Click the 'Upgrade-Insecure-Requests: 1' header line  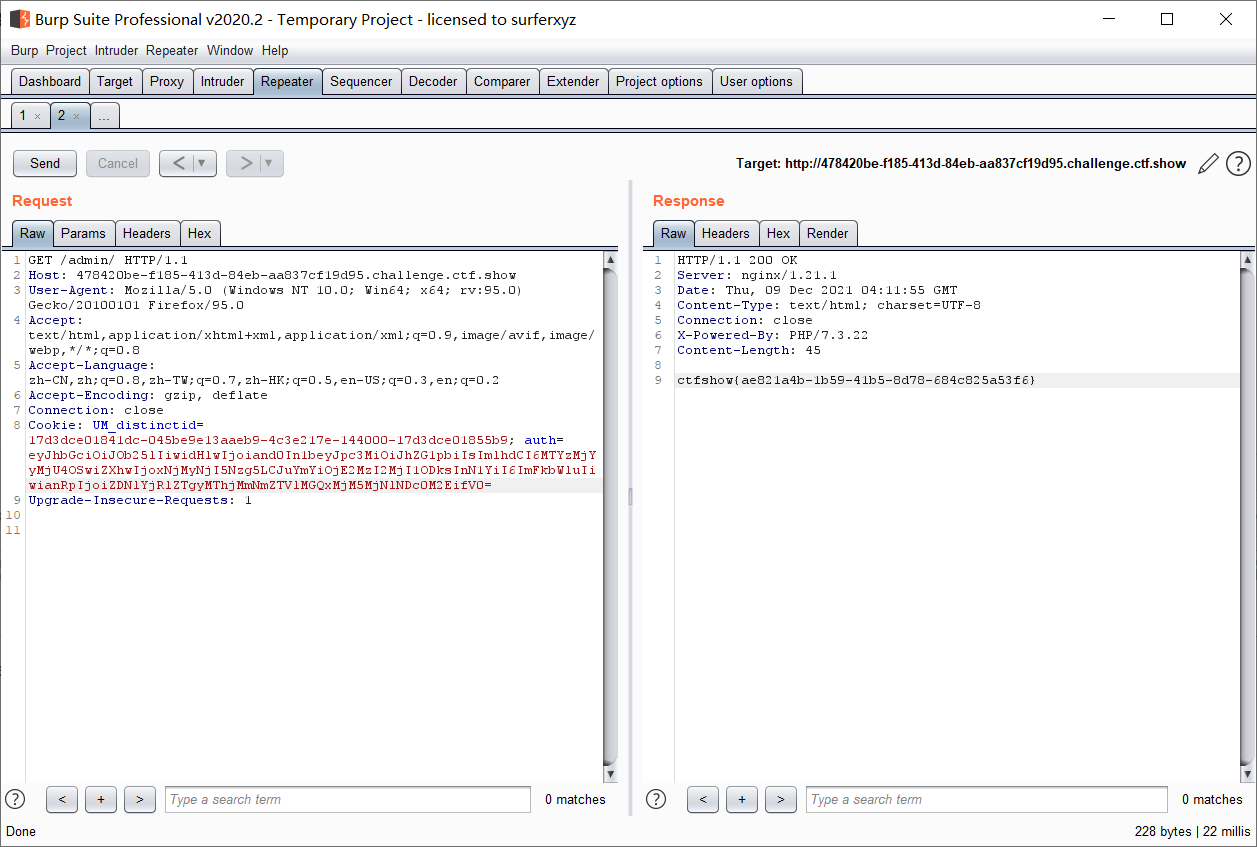(x=140, y=500)
